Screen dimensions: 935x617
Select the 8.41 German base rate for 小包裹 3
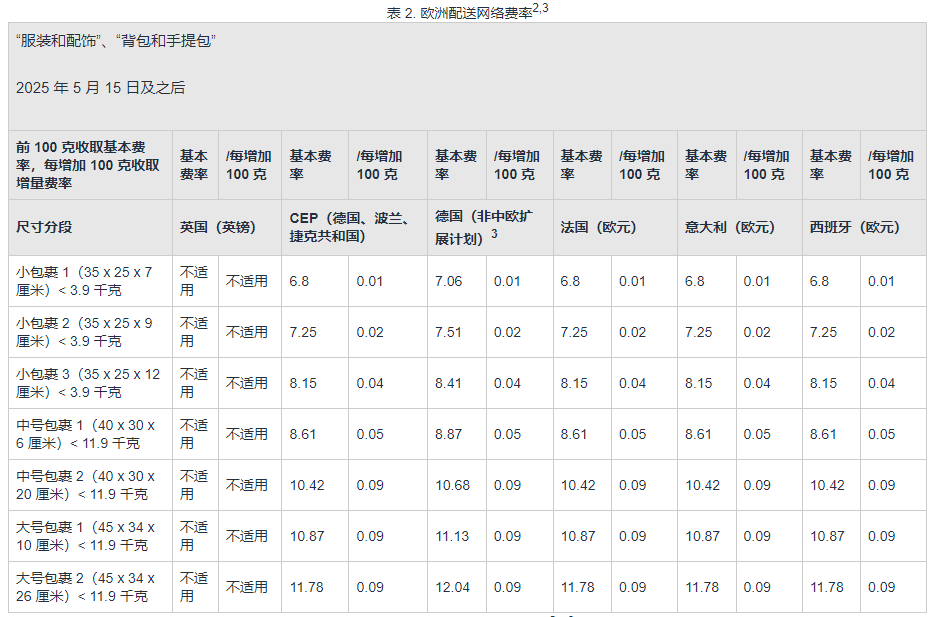click(448, 383)
